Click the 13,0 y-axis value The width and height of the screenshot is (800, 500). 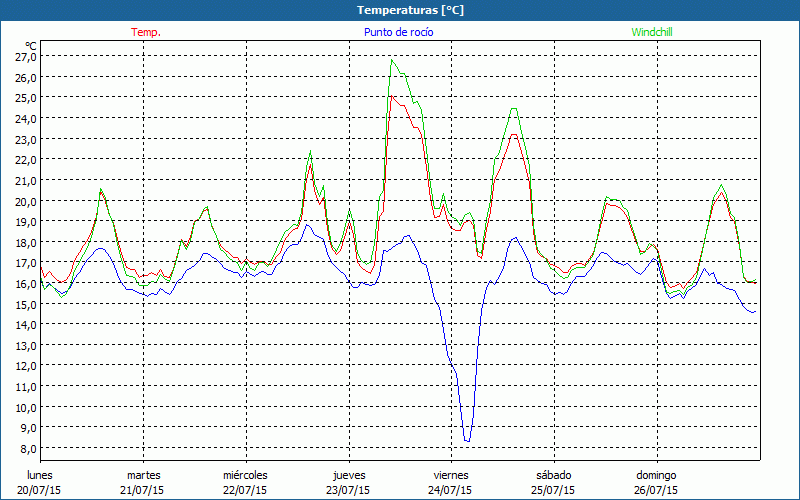(26, 345)
